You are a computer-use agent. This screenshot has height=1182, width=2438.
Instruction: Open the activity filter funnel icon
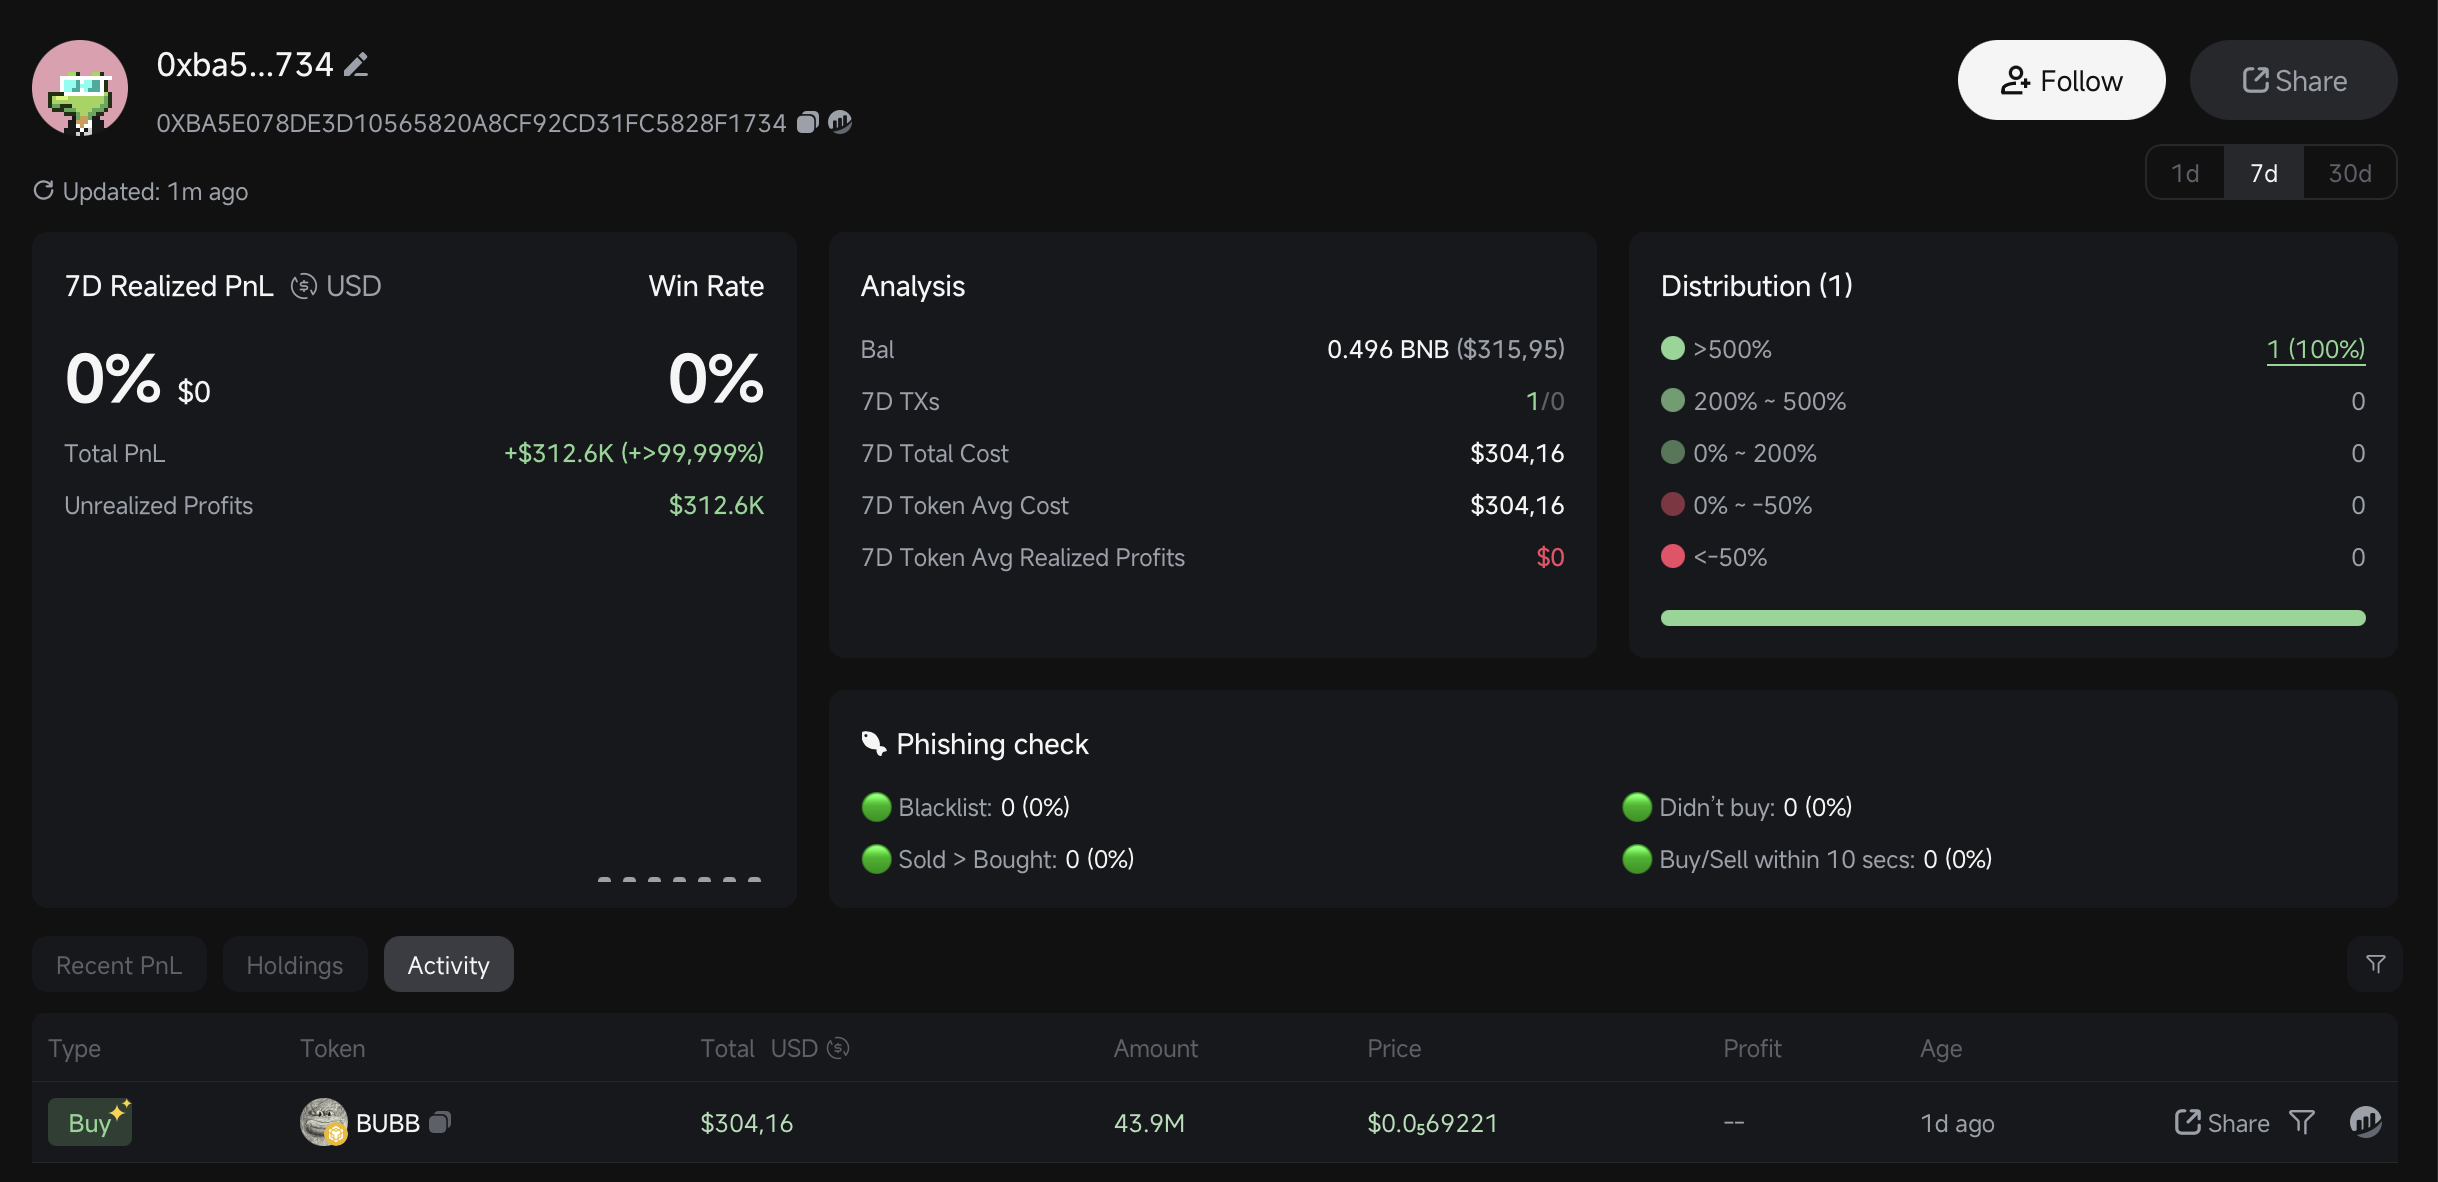(2375, 964)
